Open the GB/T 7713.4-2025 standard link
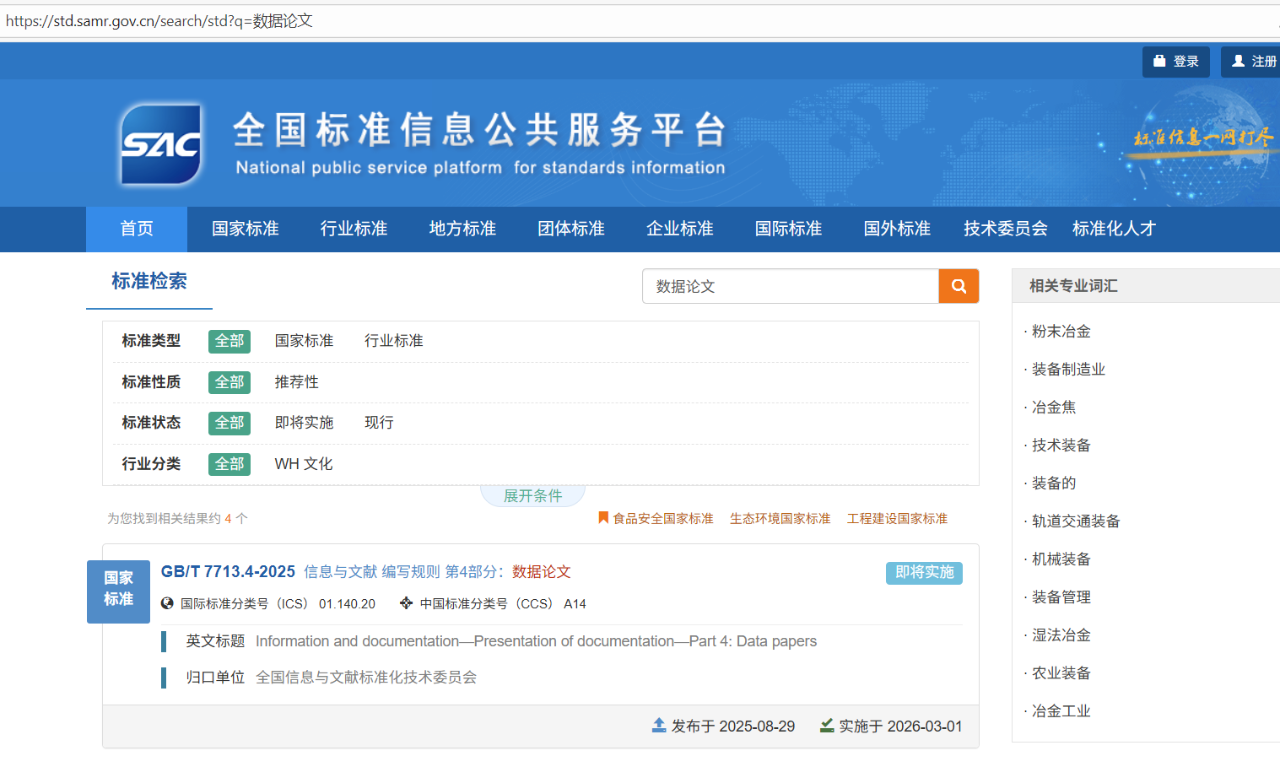Screen dimensions: 1280x758 coord(228,572)
